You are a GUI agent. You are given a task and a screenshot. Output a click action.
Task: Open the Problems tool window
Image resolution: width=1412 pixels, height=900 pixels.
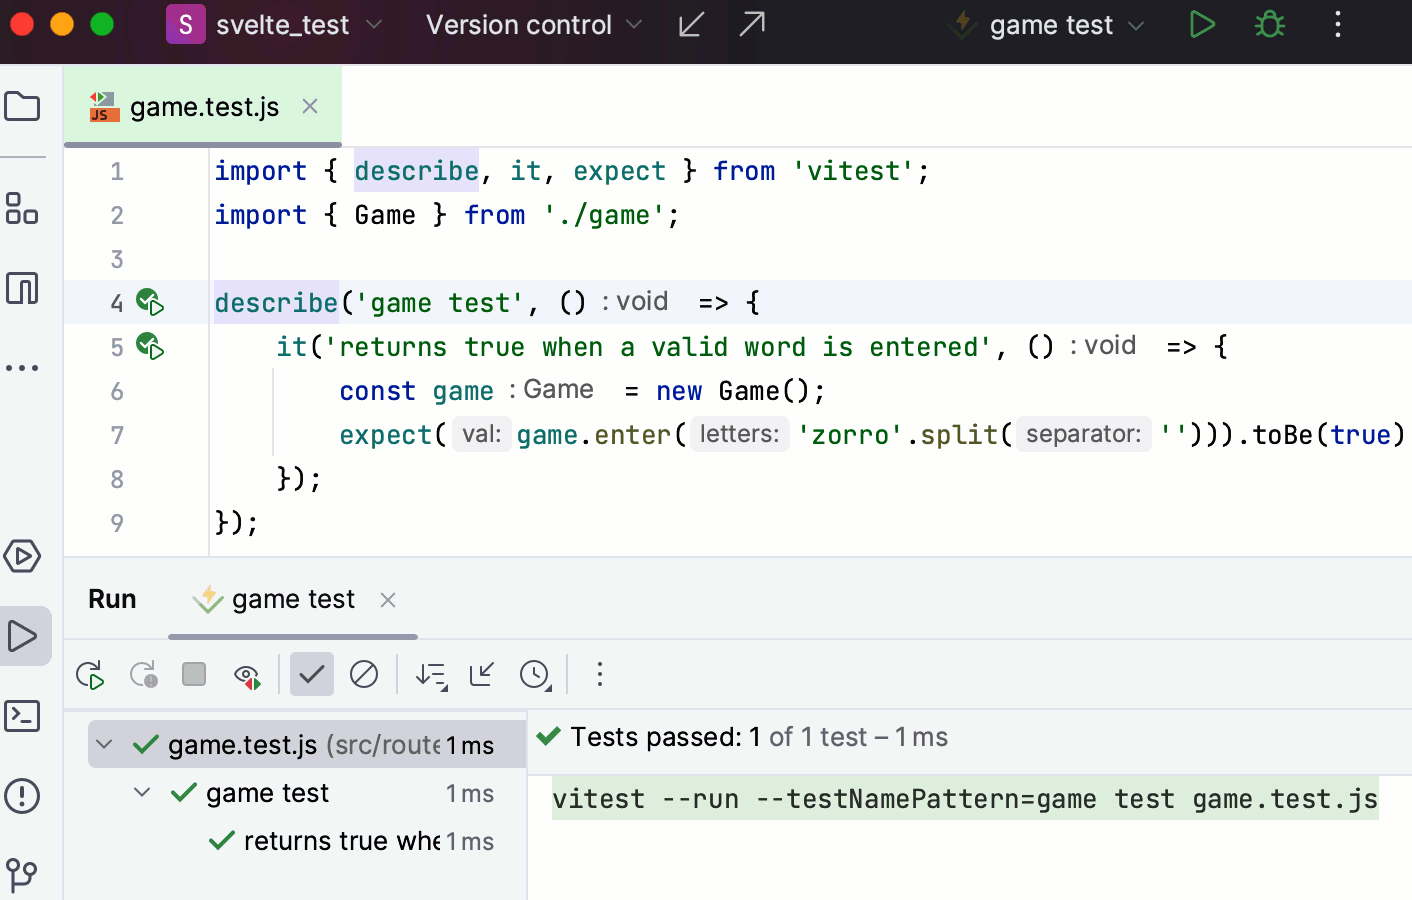coord(22,796)
